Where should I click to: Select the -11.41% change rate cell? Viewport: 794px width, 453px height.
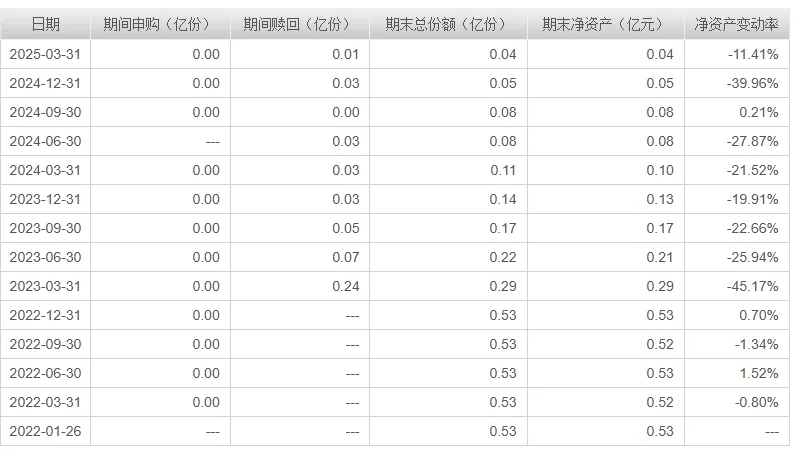pyautogui.click(x=753, y=54)
